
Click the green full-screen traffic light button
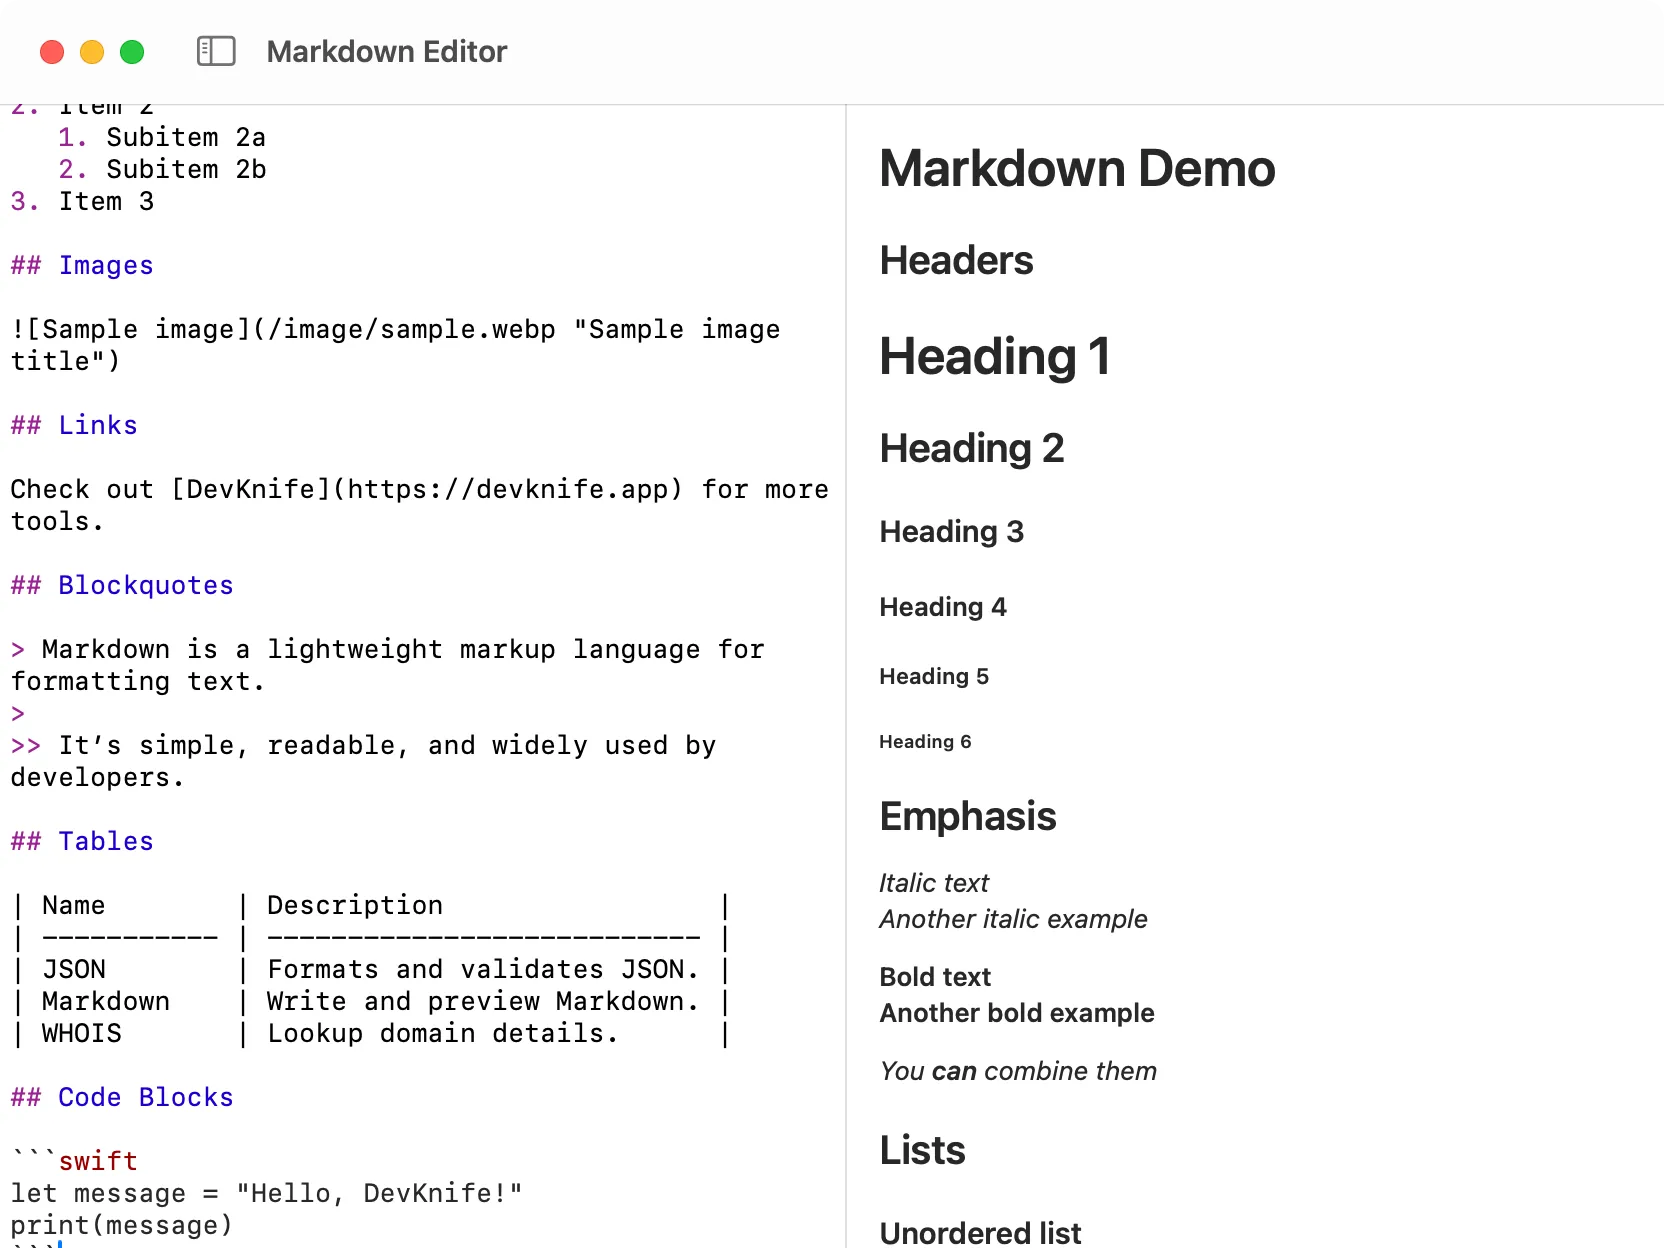tap(132, 51)
